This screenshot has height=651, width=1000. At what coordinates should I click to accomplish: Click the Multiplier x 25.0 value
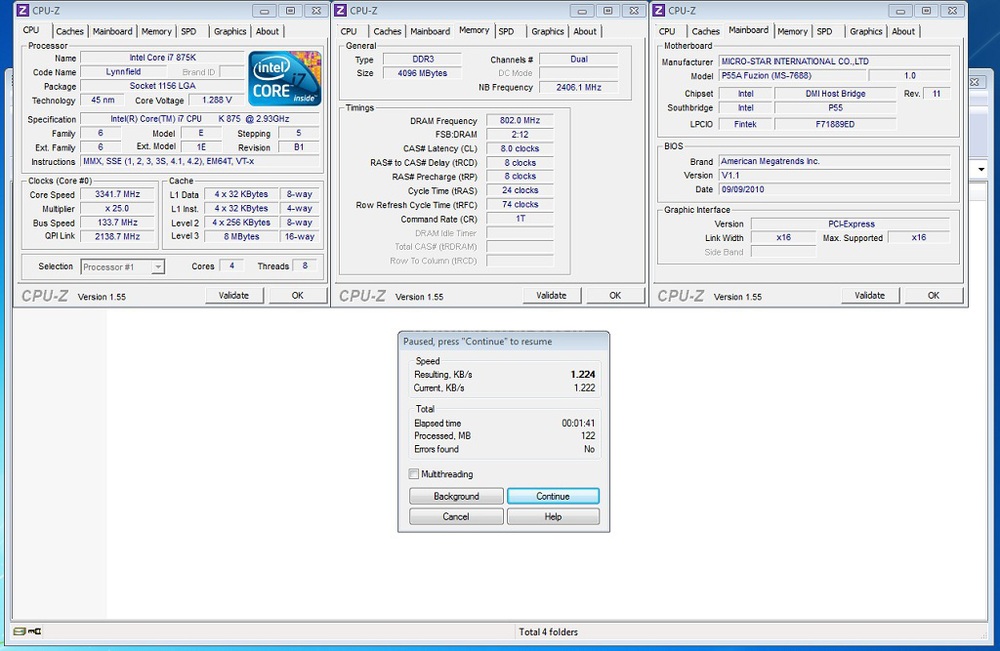117,208
